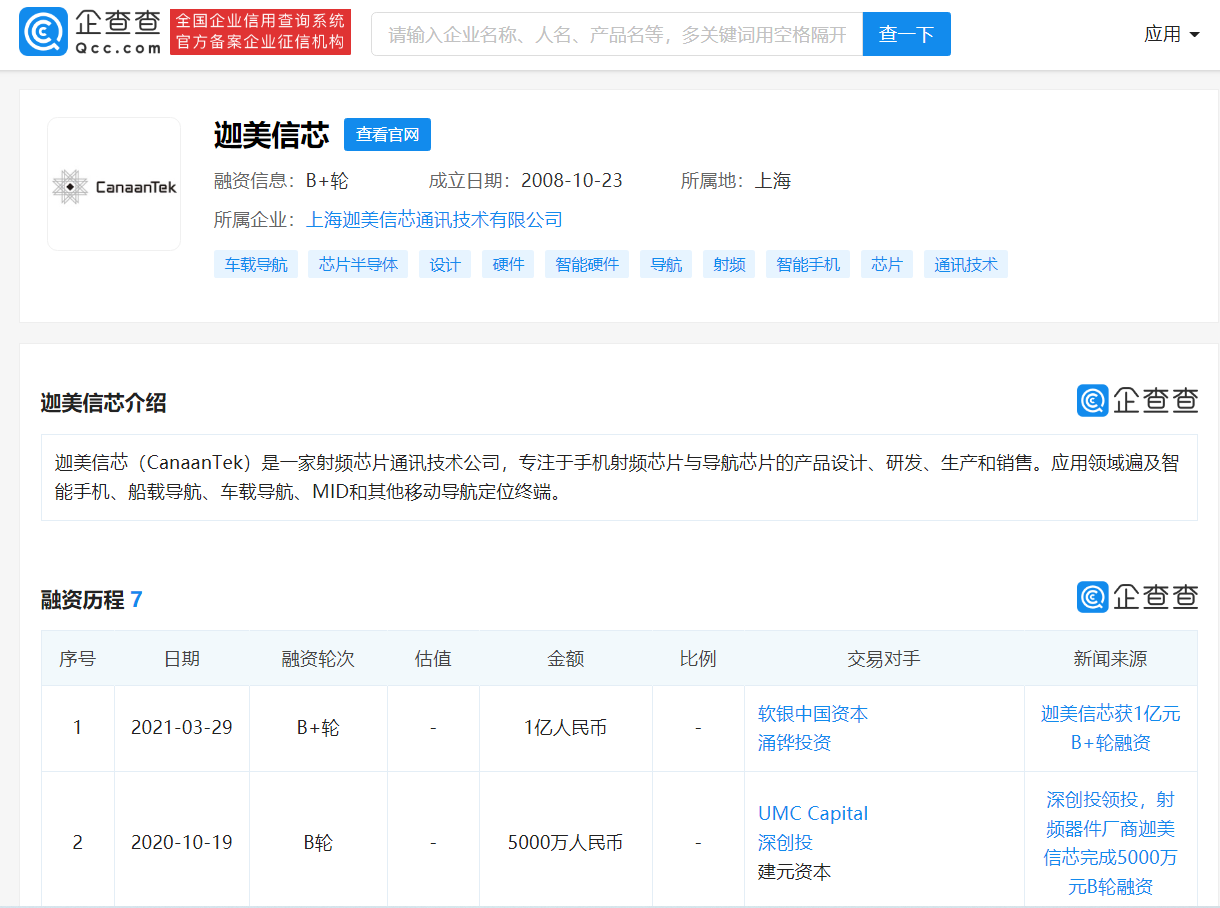The height and width of the screenshot is (908, 1220).
Task: Click the 迦美信芯介绍 section heading
Action: click(x=104, y=403)
